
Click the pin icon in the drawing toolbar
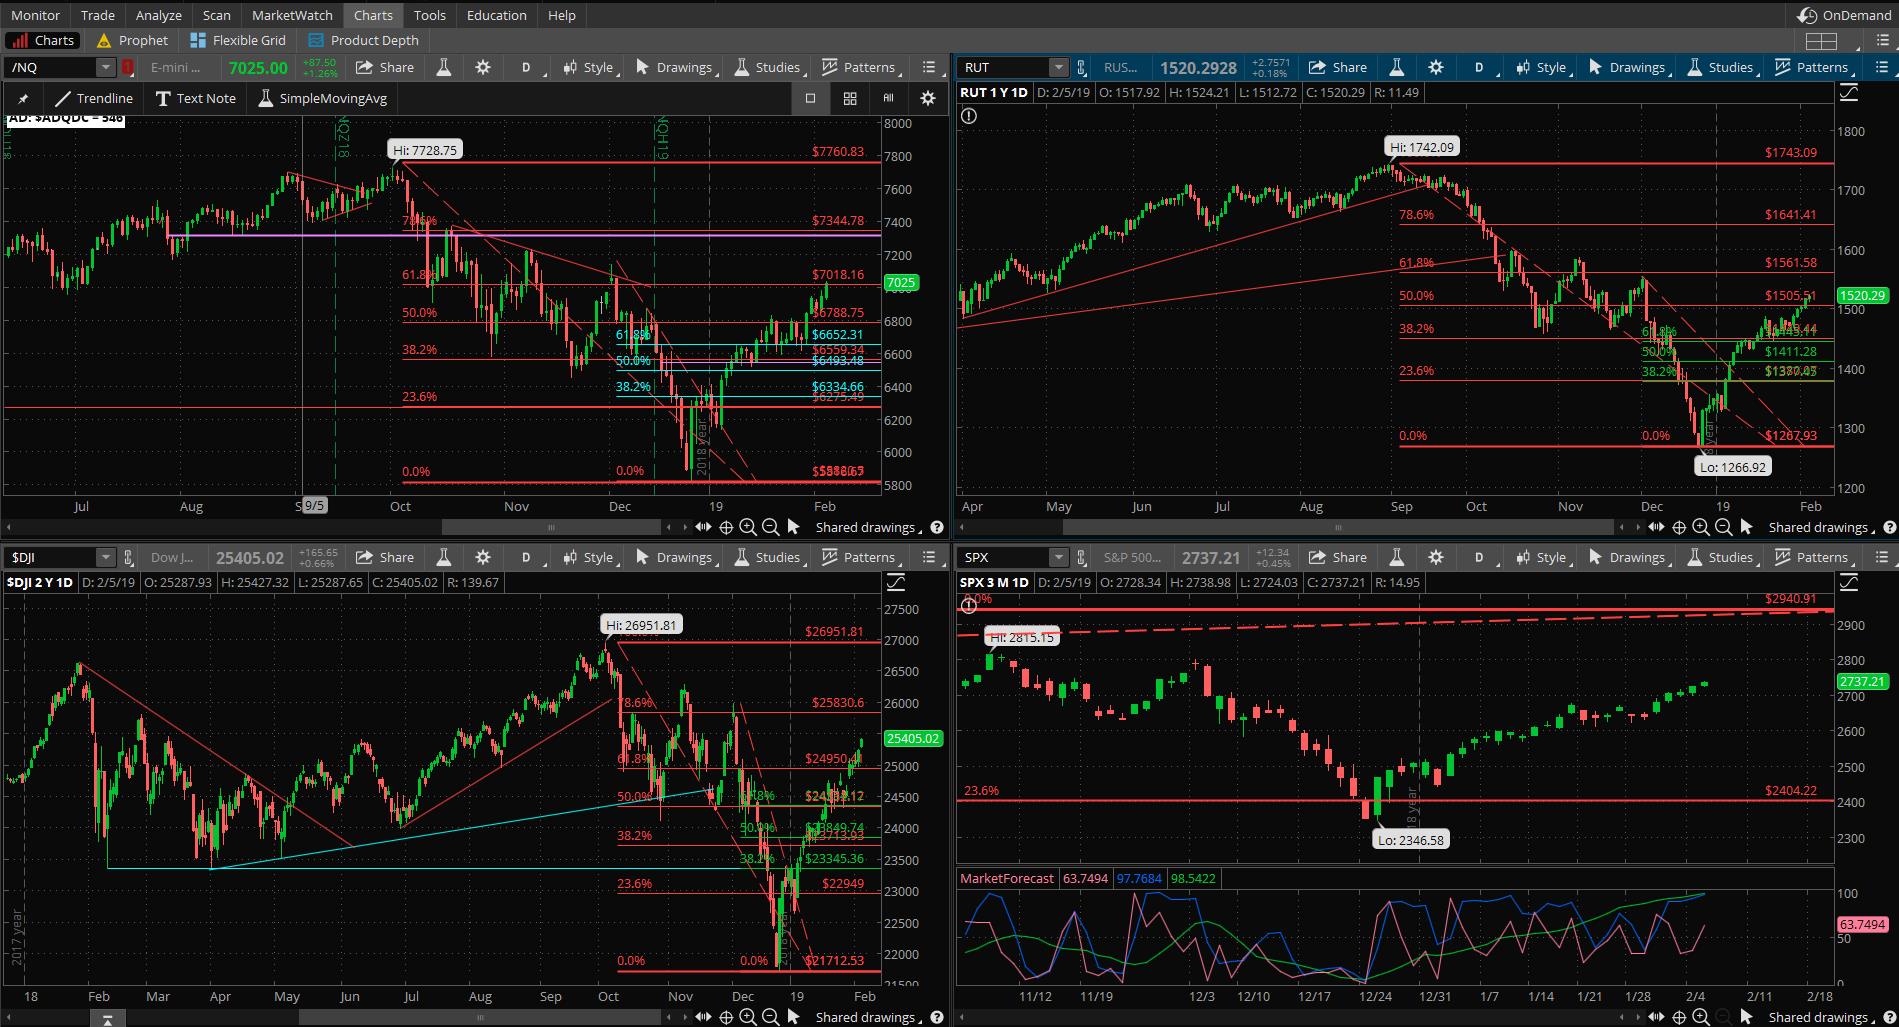click(23, 98)
